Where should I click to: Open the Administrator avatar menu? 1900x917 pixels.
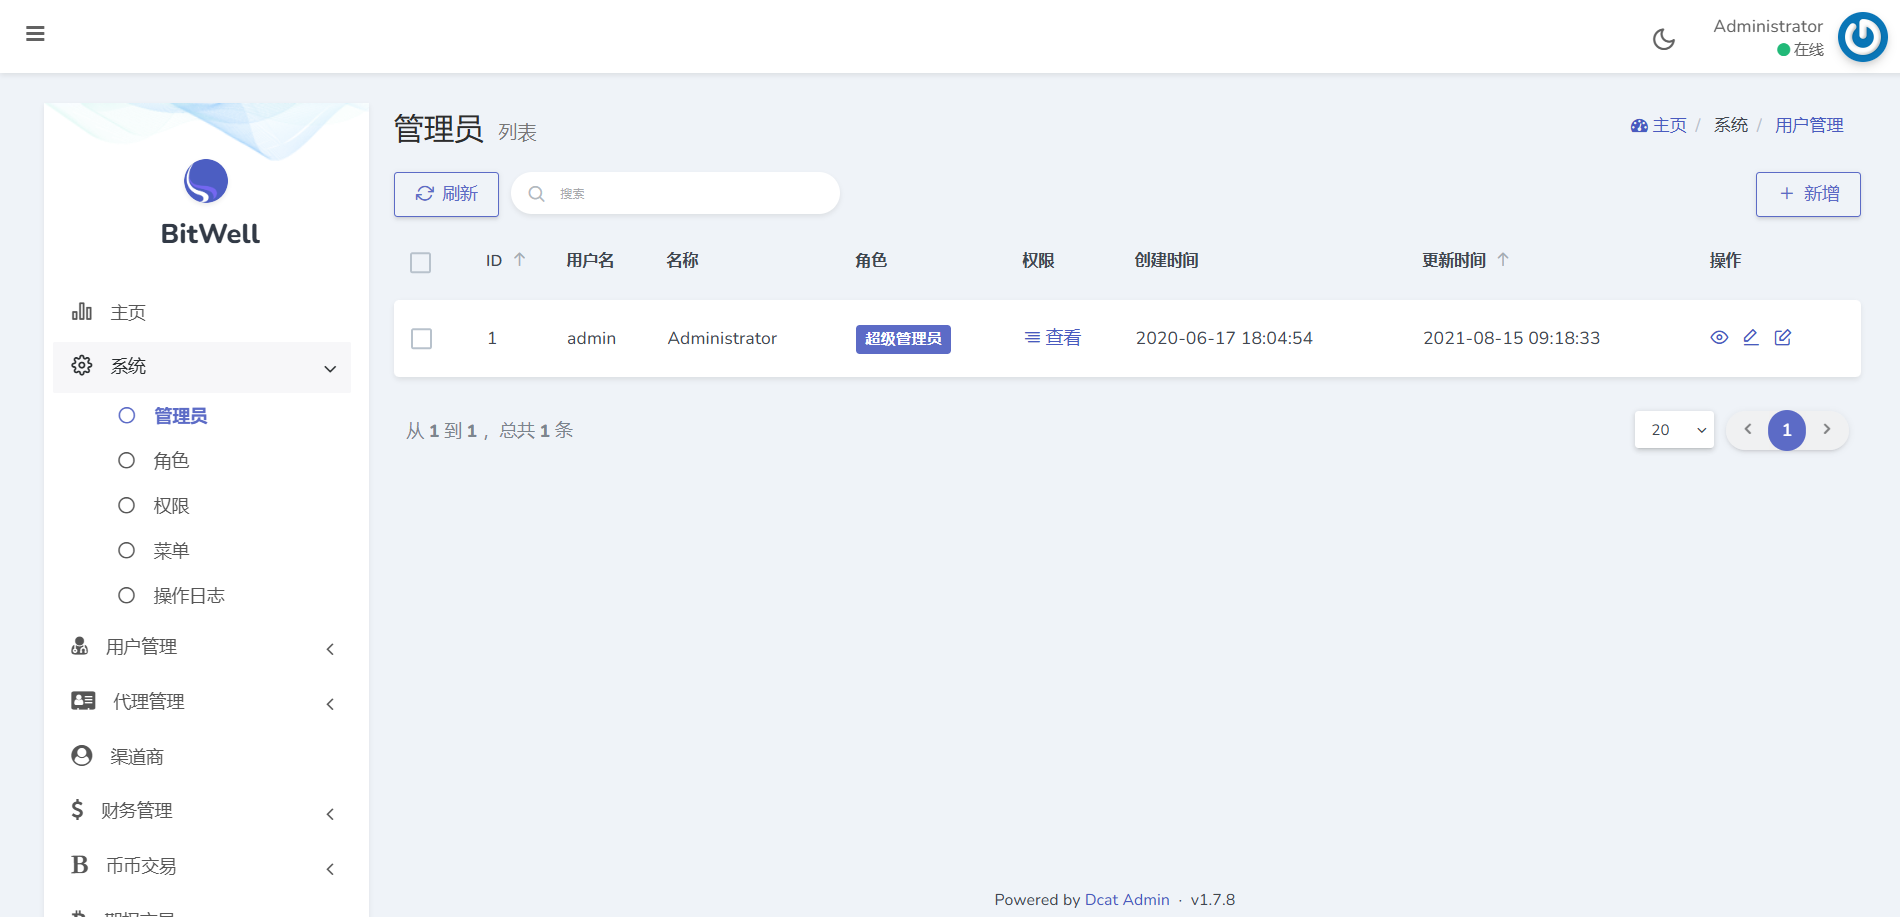1862,37
